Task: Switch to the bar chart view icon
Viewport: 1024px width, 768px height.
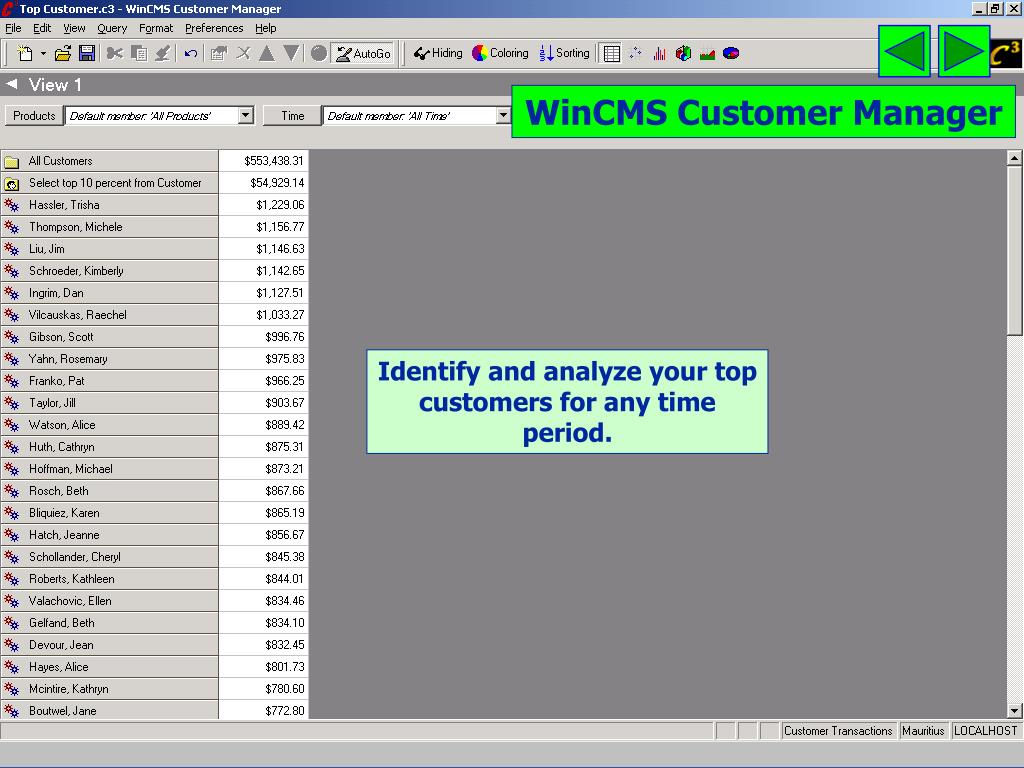Action: click(x=660, y=54)
